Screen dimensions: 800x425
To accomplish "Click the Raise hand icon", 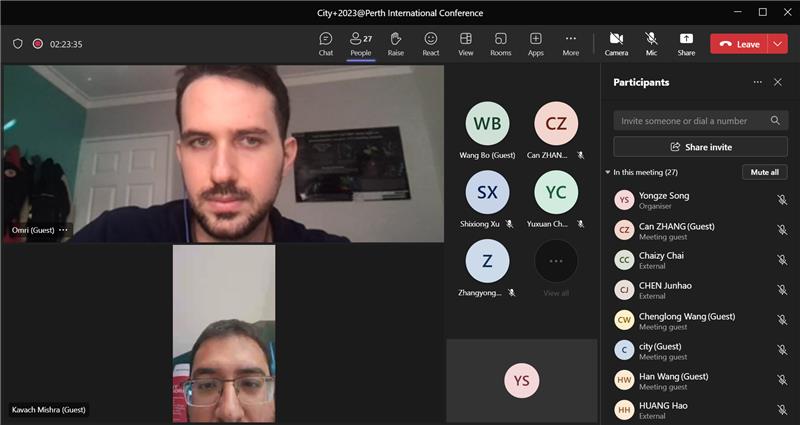I will click(396, 43).
